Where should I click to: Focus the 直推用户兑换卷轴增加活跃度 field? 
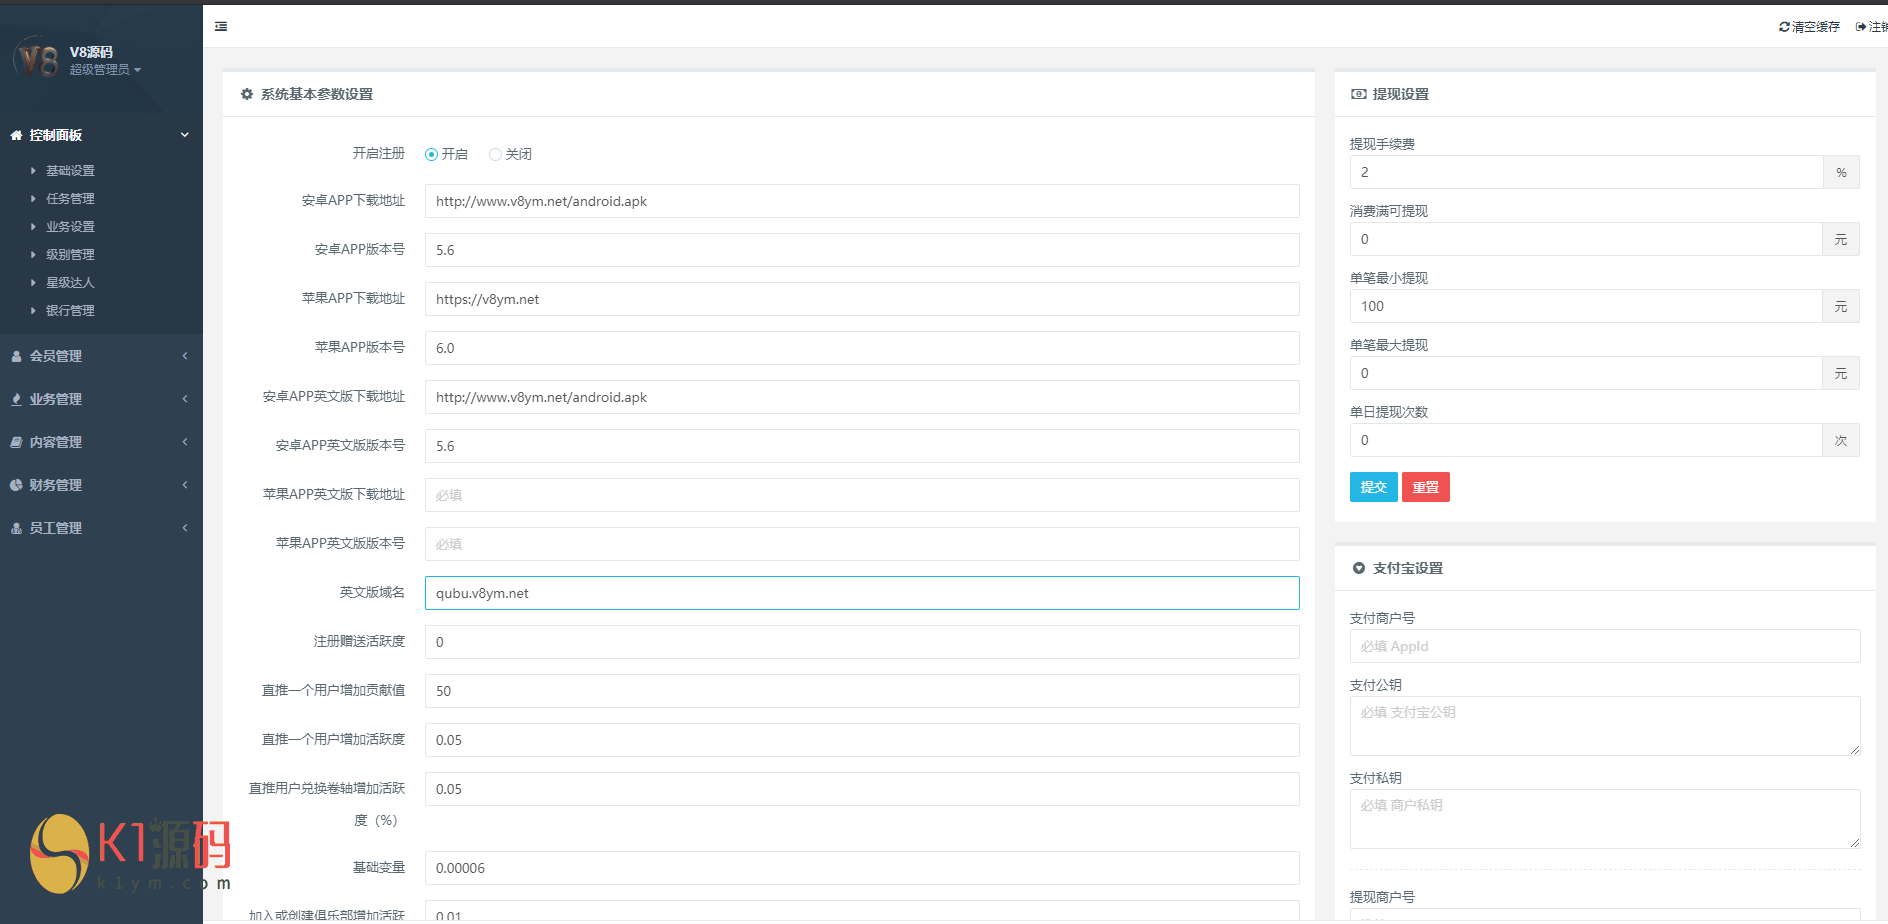862,789
